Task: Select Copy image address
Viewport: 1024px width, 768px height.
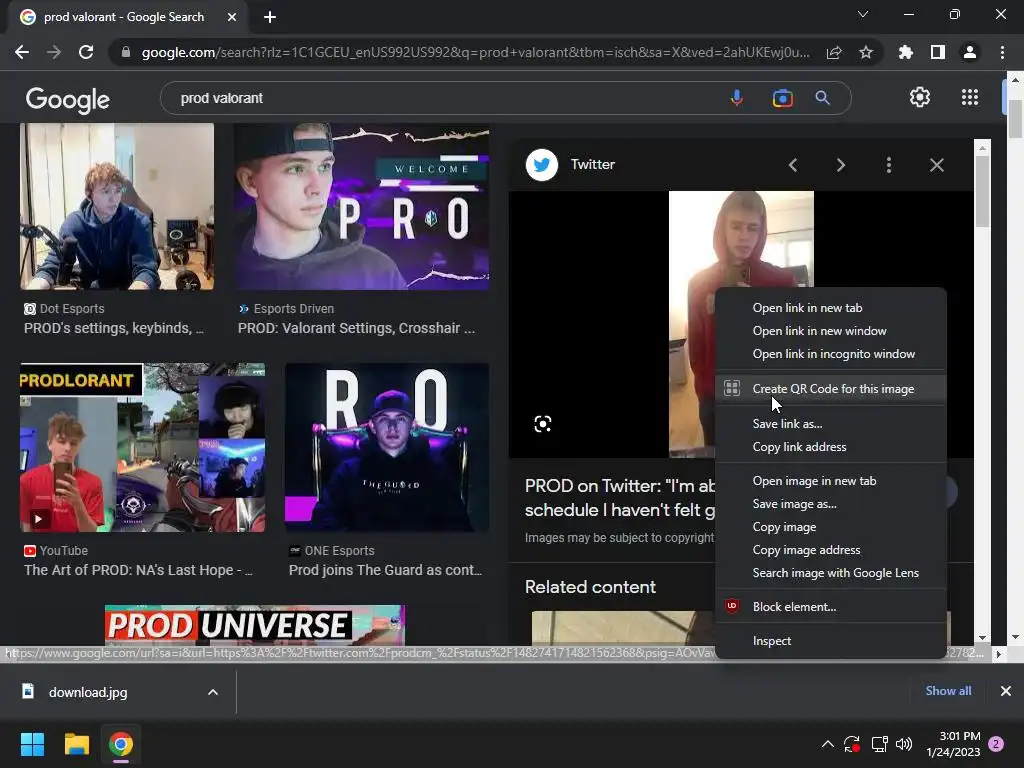Action: point(831,550)
